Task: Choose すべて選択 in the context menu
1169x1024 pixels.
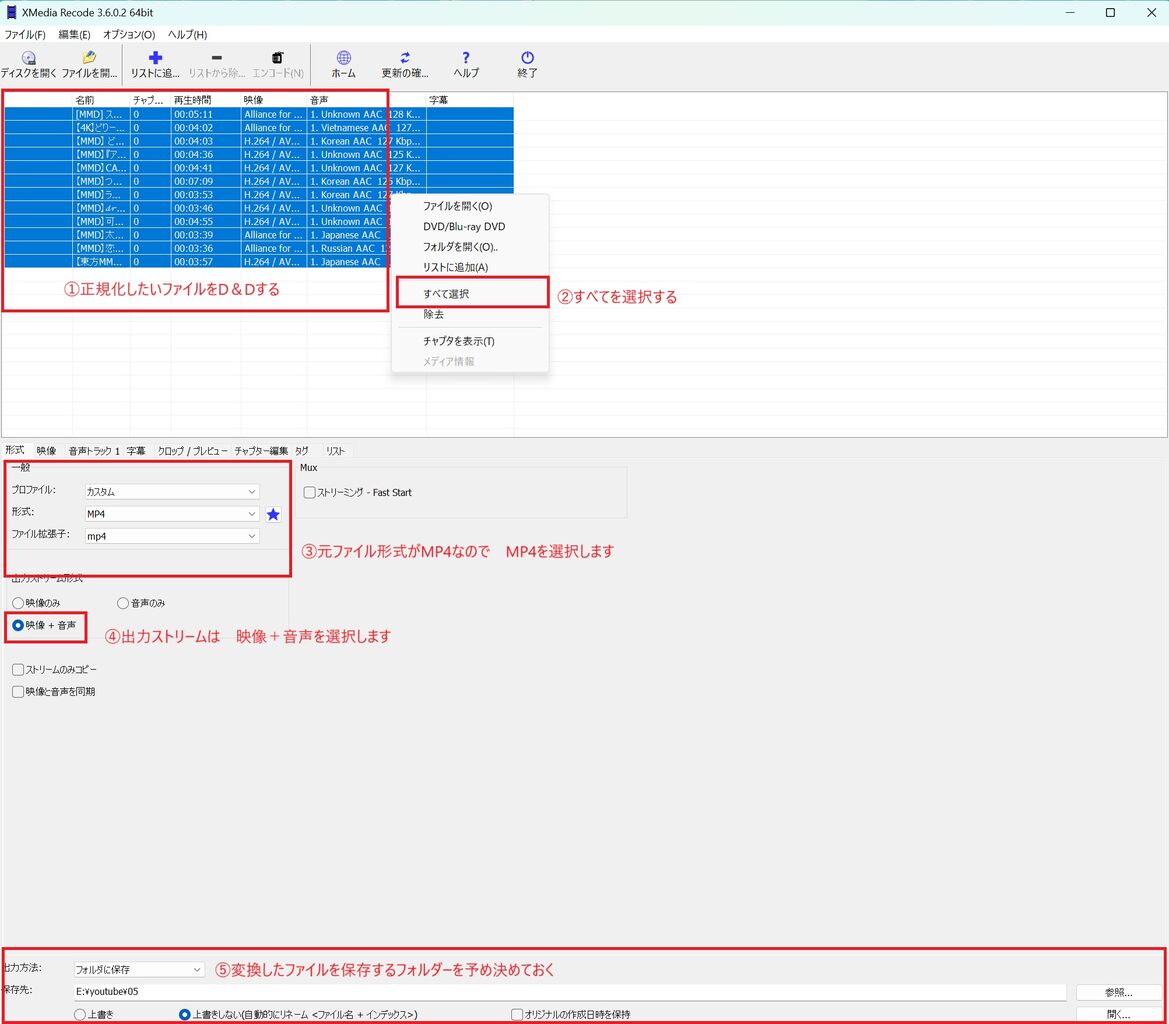Action: pos(470,294)
